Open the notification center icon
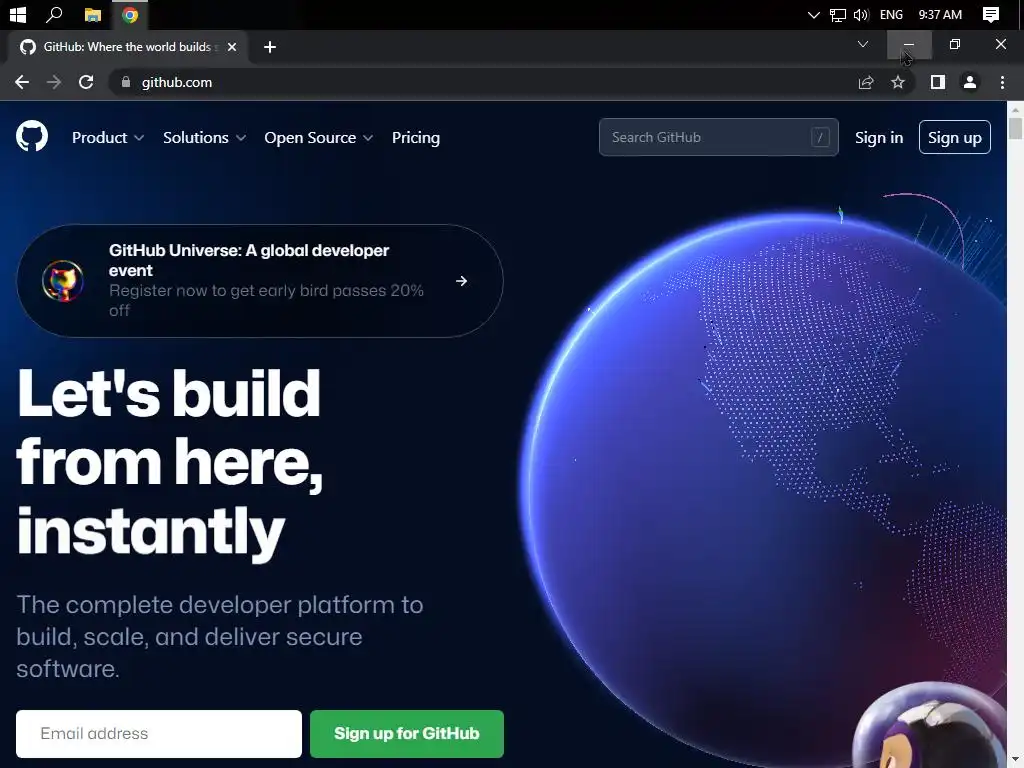Image resolution: width=1024 pixels, height=768 pixels. click(991, 14)
